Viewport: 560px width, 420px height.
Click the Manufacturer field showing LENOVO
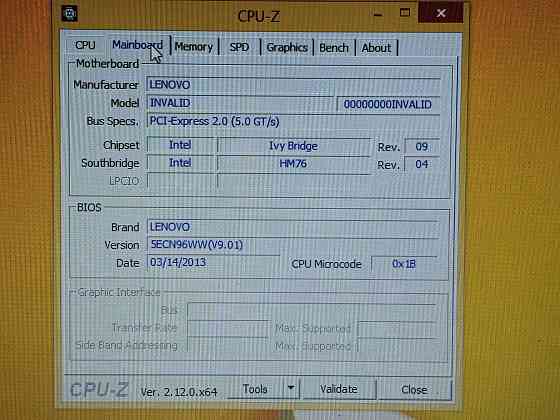(293, 85)
